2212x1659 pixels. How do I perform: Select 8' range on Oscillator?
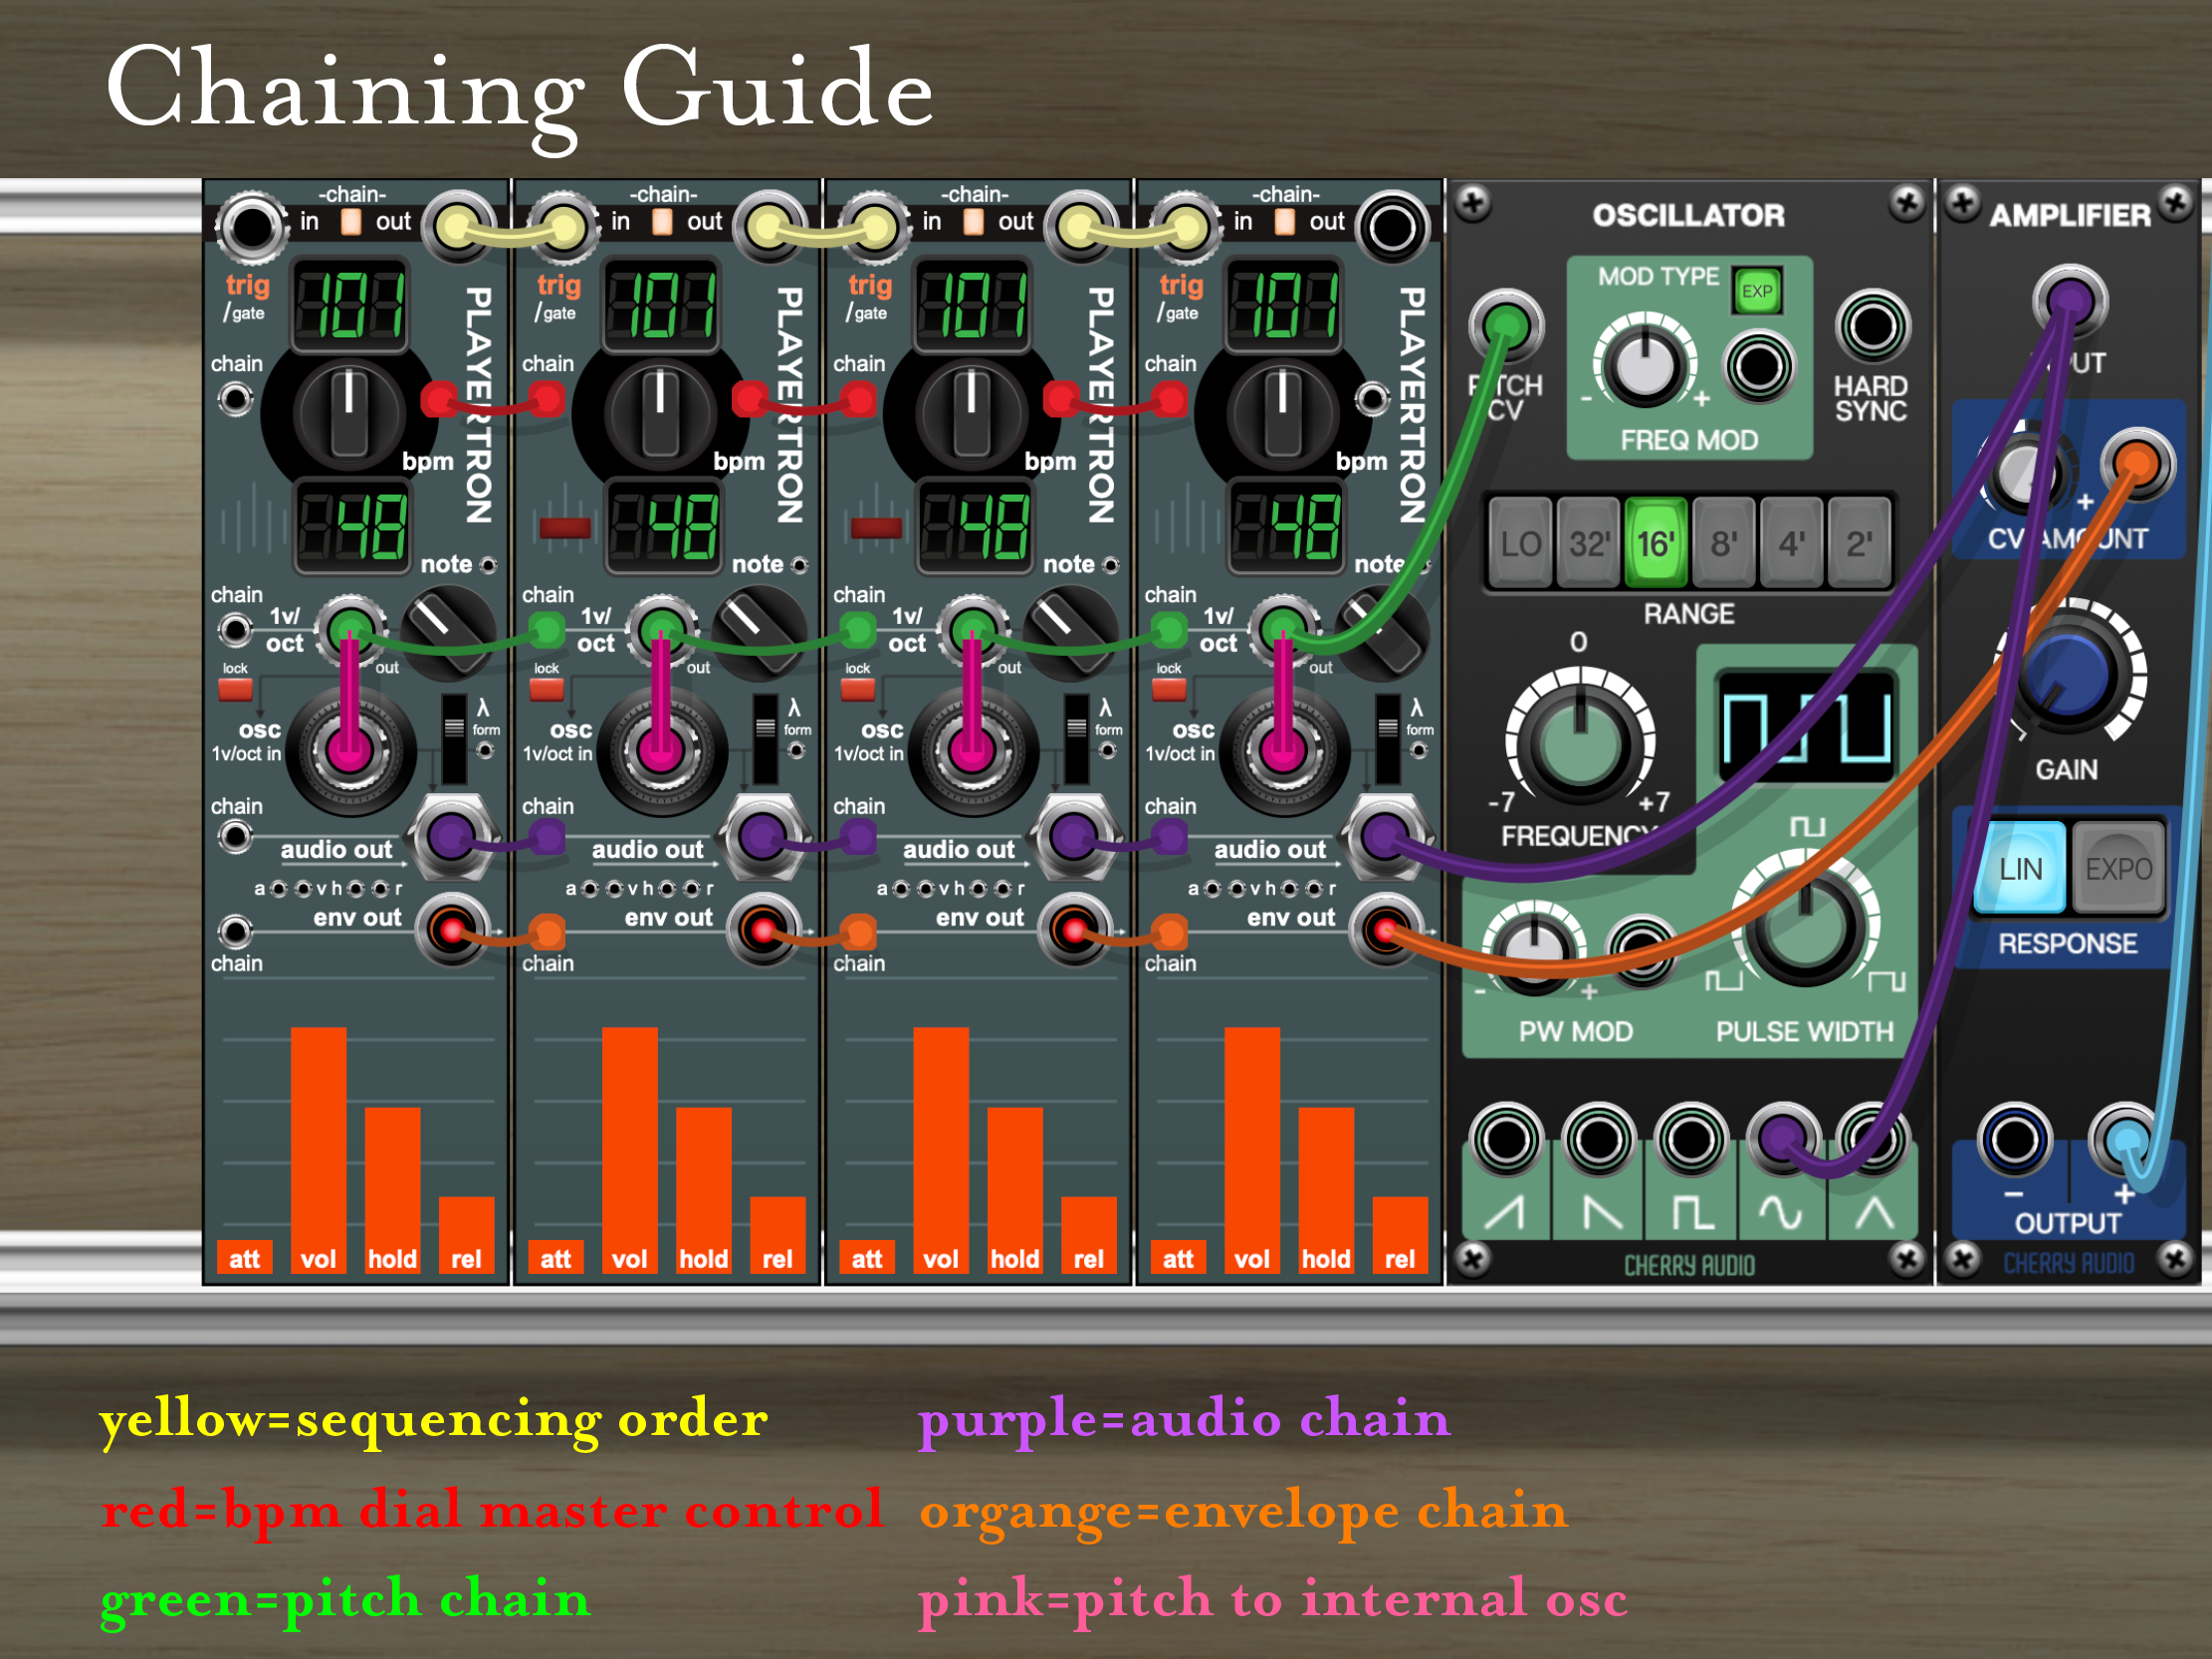[x=1724, y=543]
